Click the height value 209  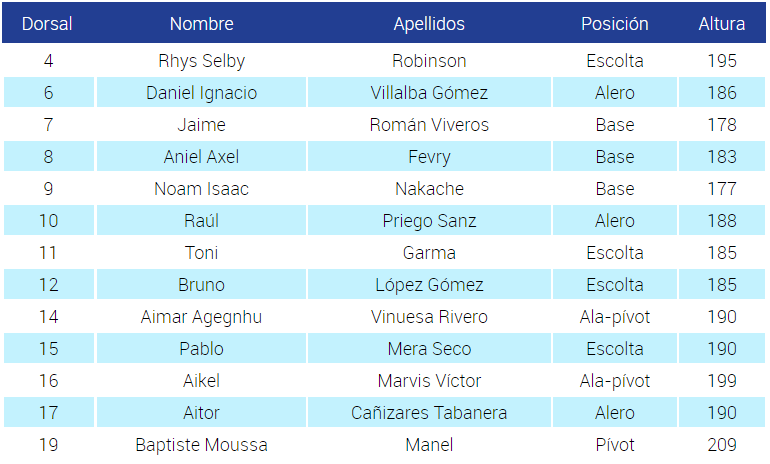722,444
